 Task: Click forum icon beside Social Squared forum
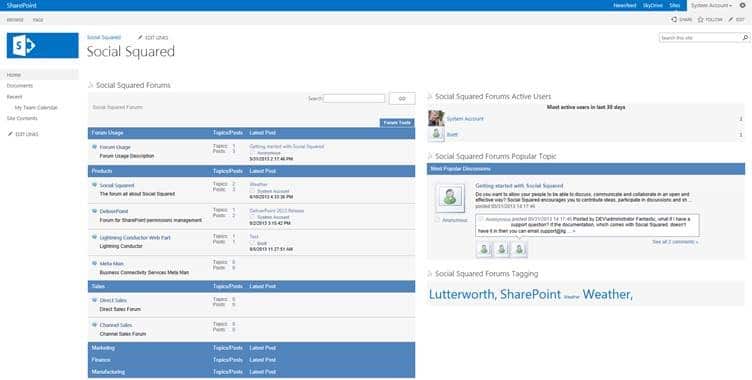[94, 185]
